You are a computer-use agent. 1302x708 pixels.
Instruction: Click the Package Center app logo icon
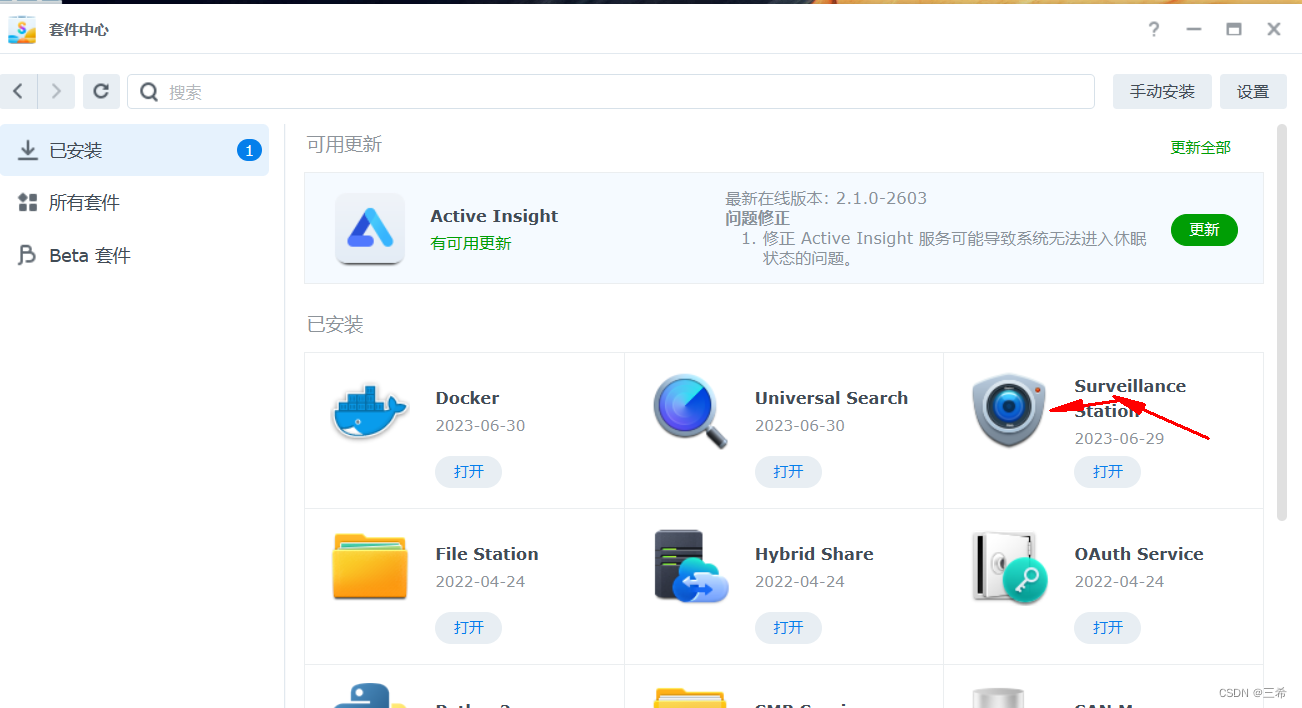click(22, 29)
